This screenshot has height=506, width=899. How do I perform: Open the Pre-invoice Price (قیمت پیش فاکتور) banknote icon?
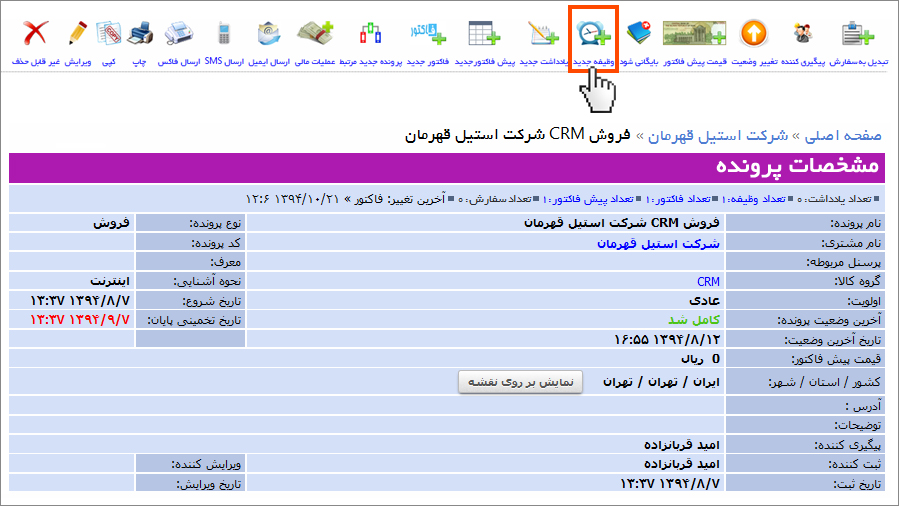point(694,33)
